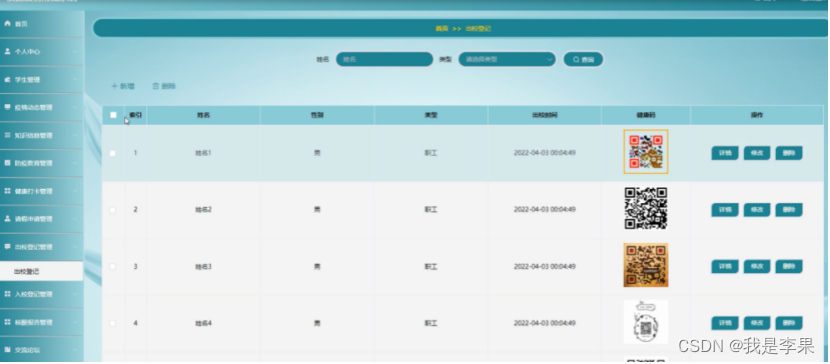The width and height of the screenshot is (830, 364).
Task: Open 健康打卡管理 sidebar menu
Action: [41, 191]
